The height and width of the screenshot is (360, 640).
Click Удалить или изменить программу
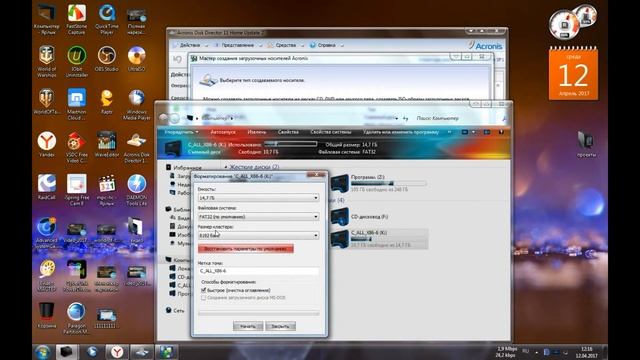point(401,132)
